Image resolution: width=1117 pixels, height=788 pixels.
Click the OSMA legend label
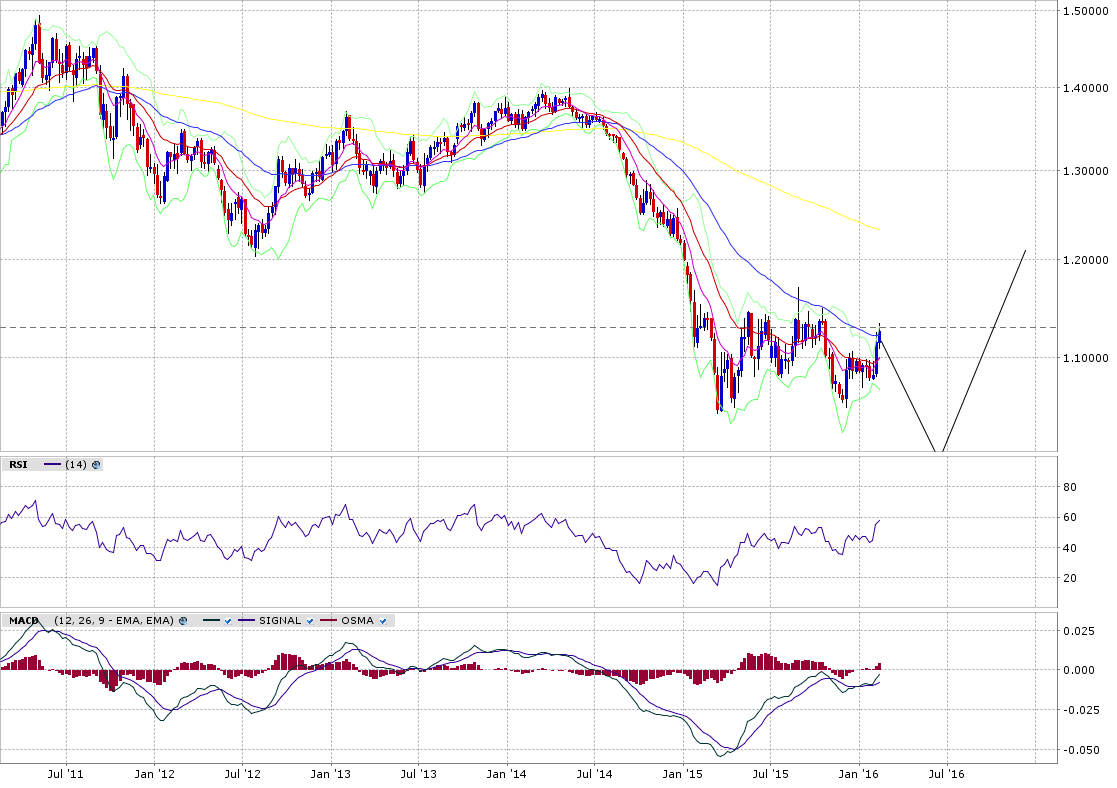pyautogui.click(x=357, y=621)
